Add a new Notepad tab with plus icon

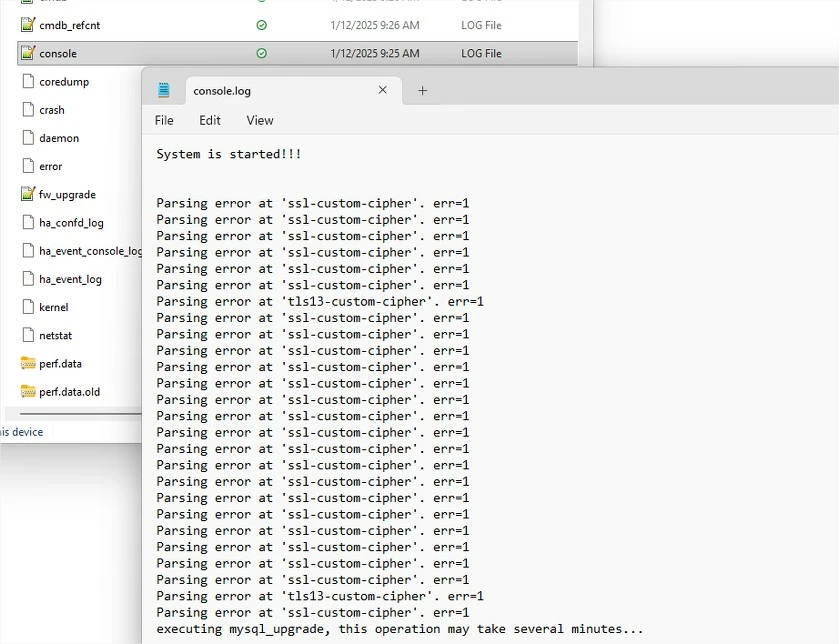[422, 90]
